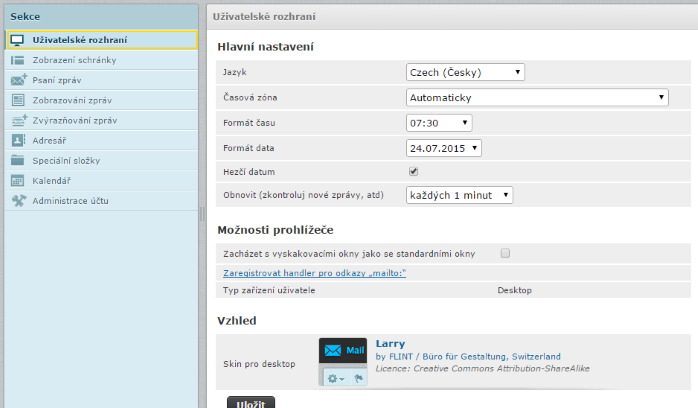Click the Adresář contact card icon
The width and height of the screenshot is (698, 408).
[x=17, y=141]
